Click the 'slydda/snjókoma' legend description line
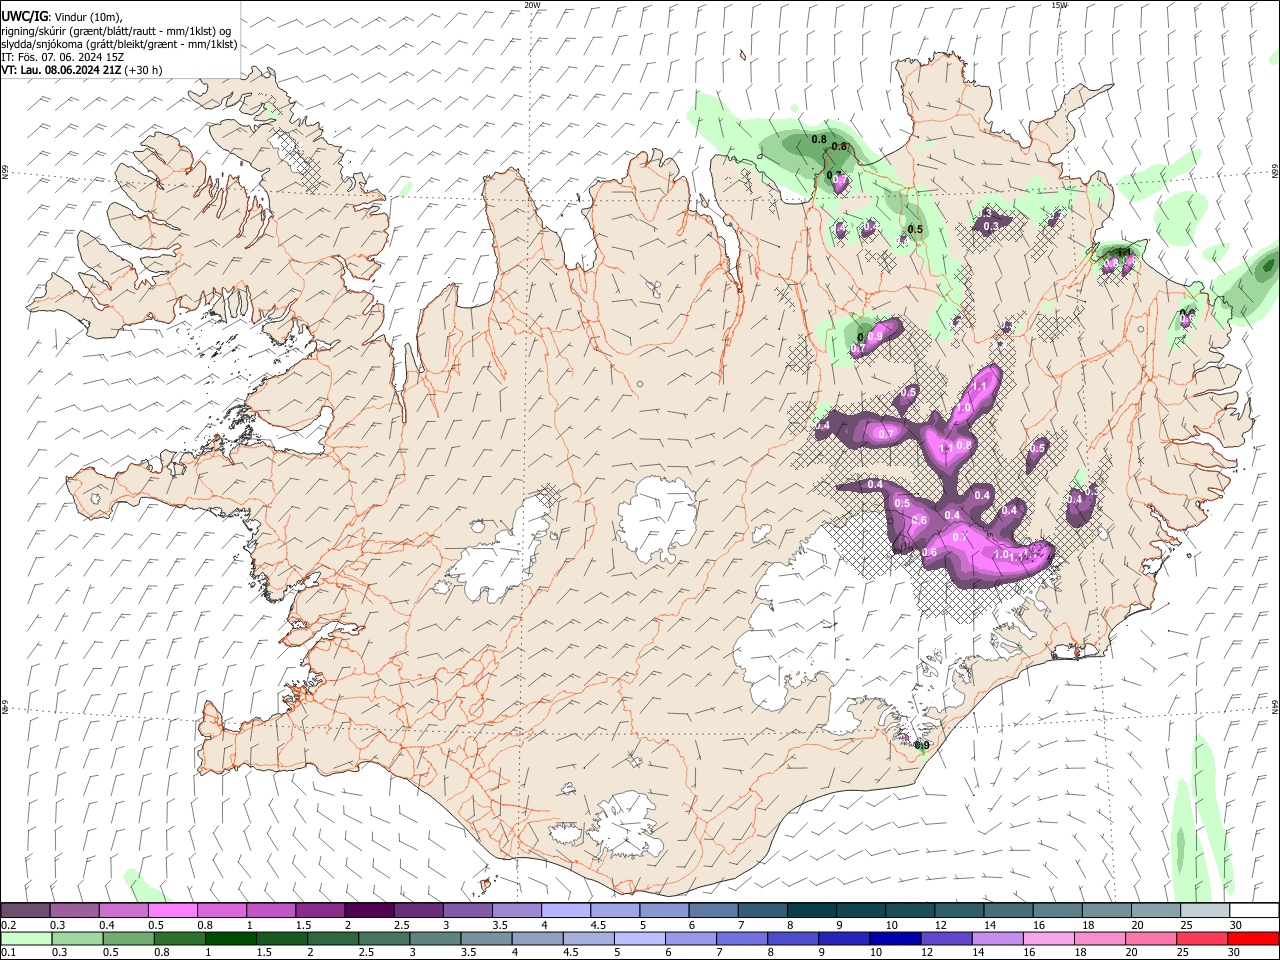This screenshot has width=1280, height=960. (x=119, y=44)
